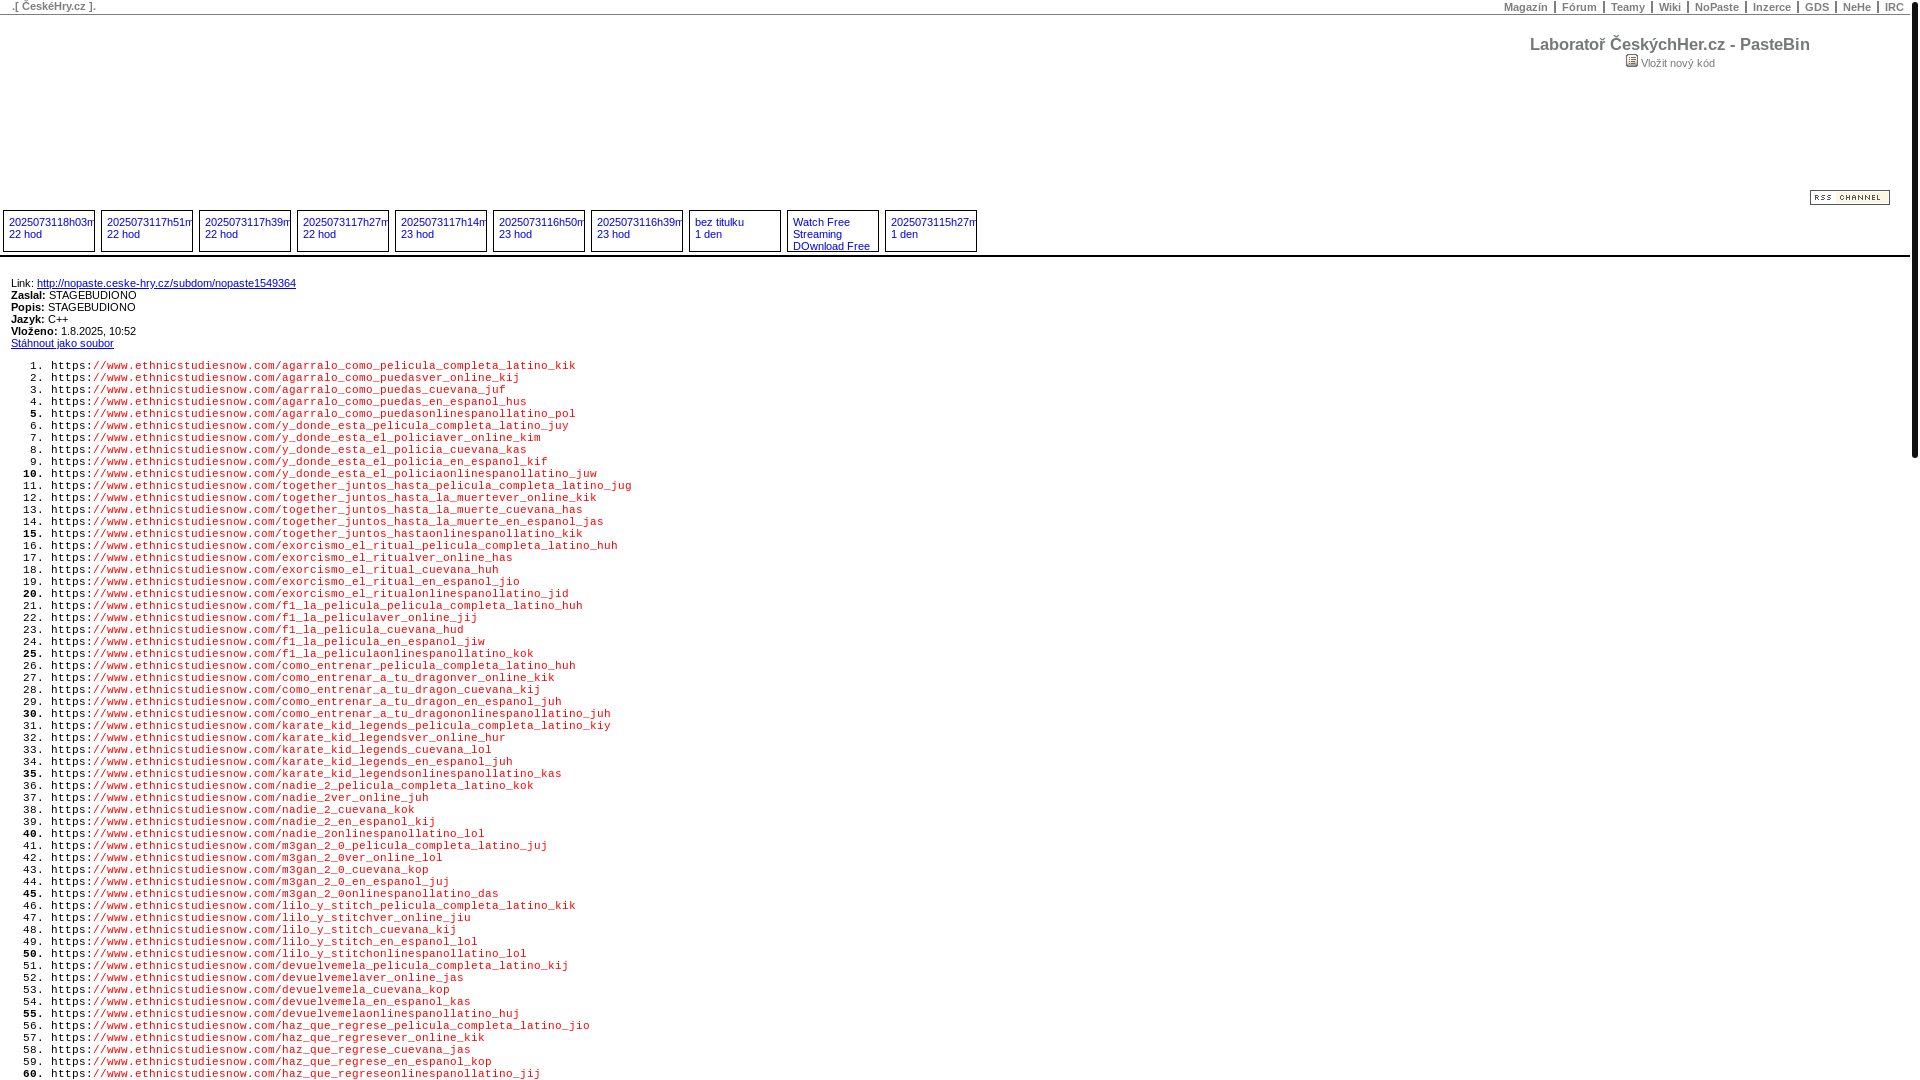The image size is (1920, 1080).
Task: Click line 8 y_donde_esta_el_policia_cuevana_kas
Action: (289, 450)
